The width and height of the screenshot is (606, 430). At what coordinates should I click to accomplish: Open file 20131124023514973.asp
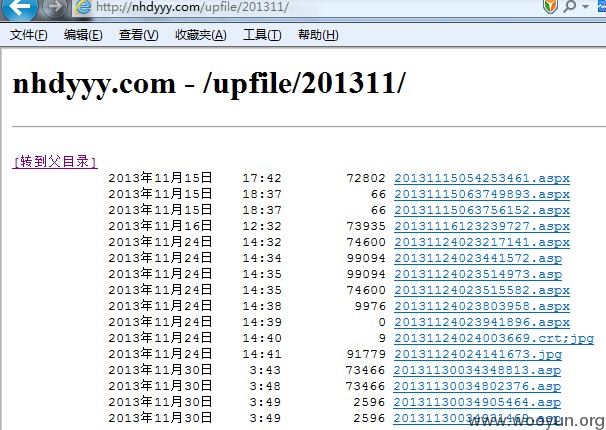pyautogui.click(x=478, y=274)
